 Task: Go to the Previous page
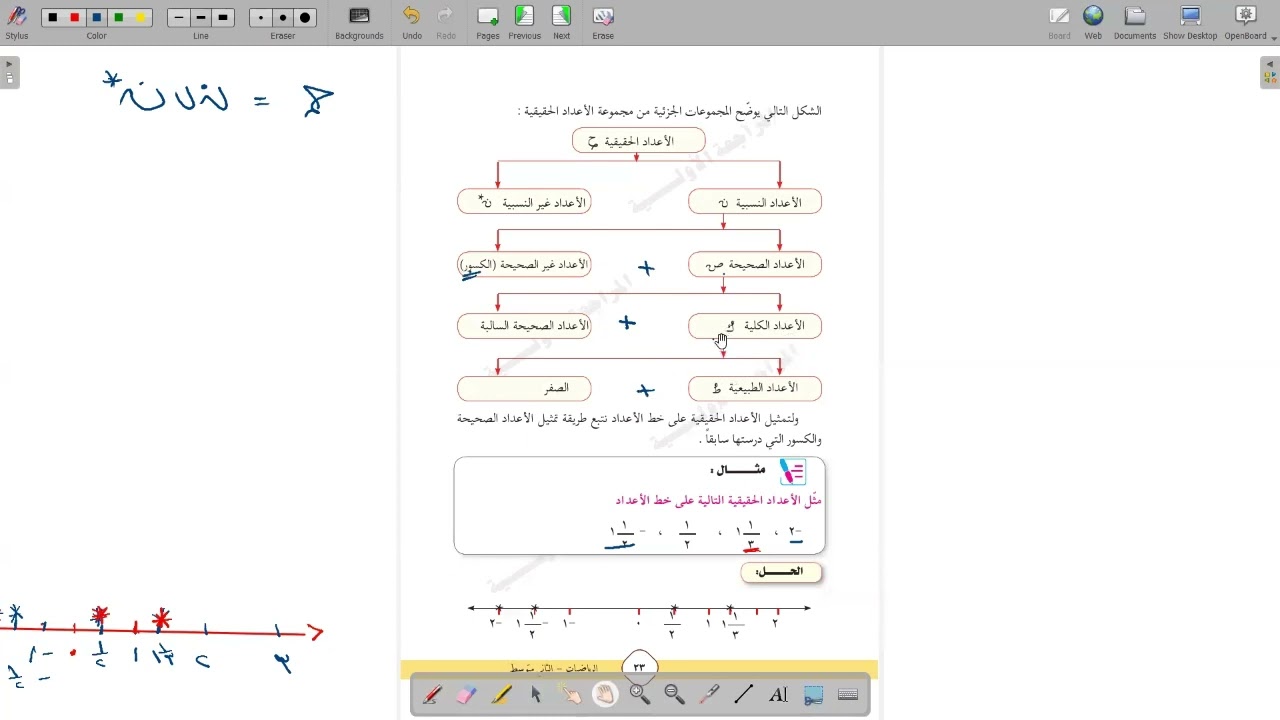coord(524,22)
